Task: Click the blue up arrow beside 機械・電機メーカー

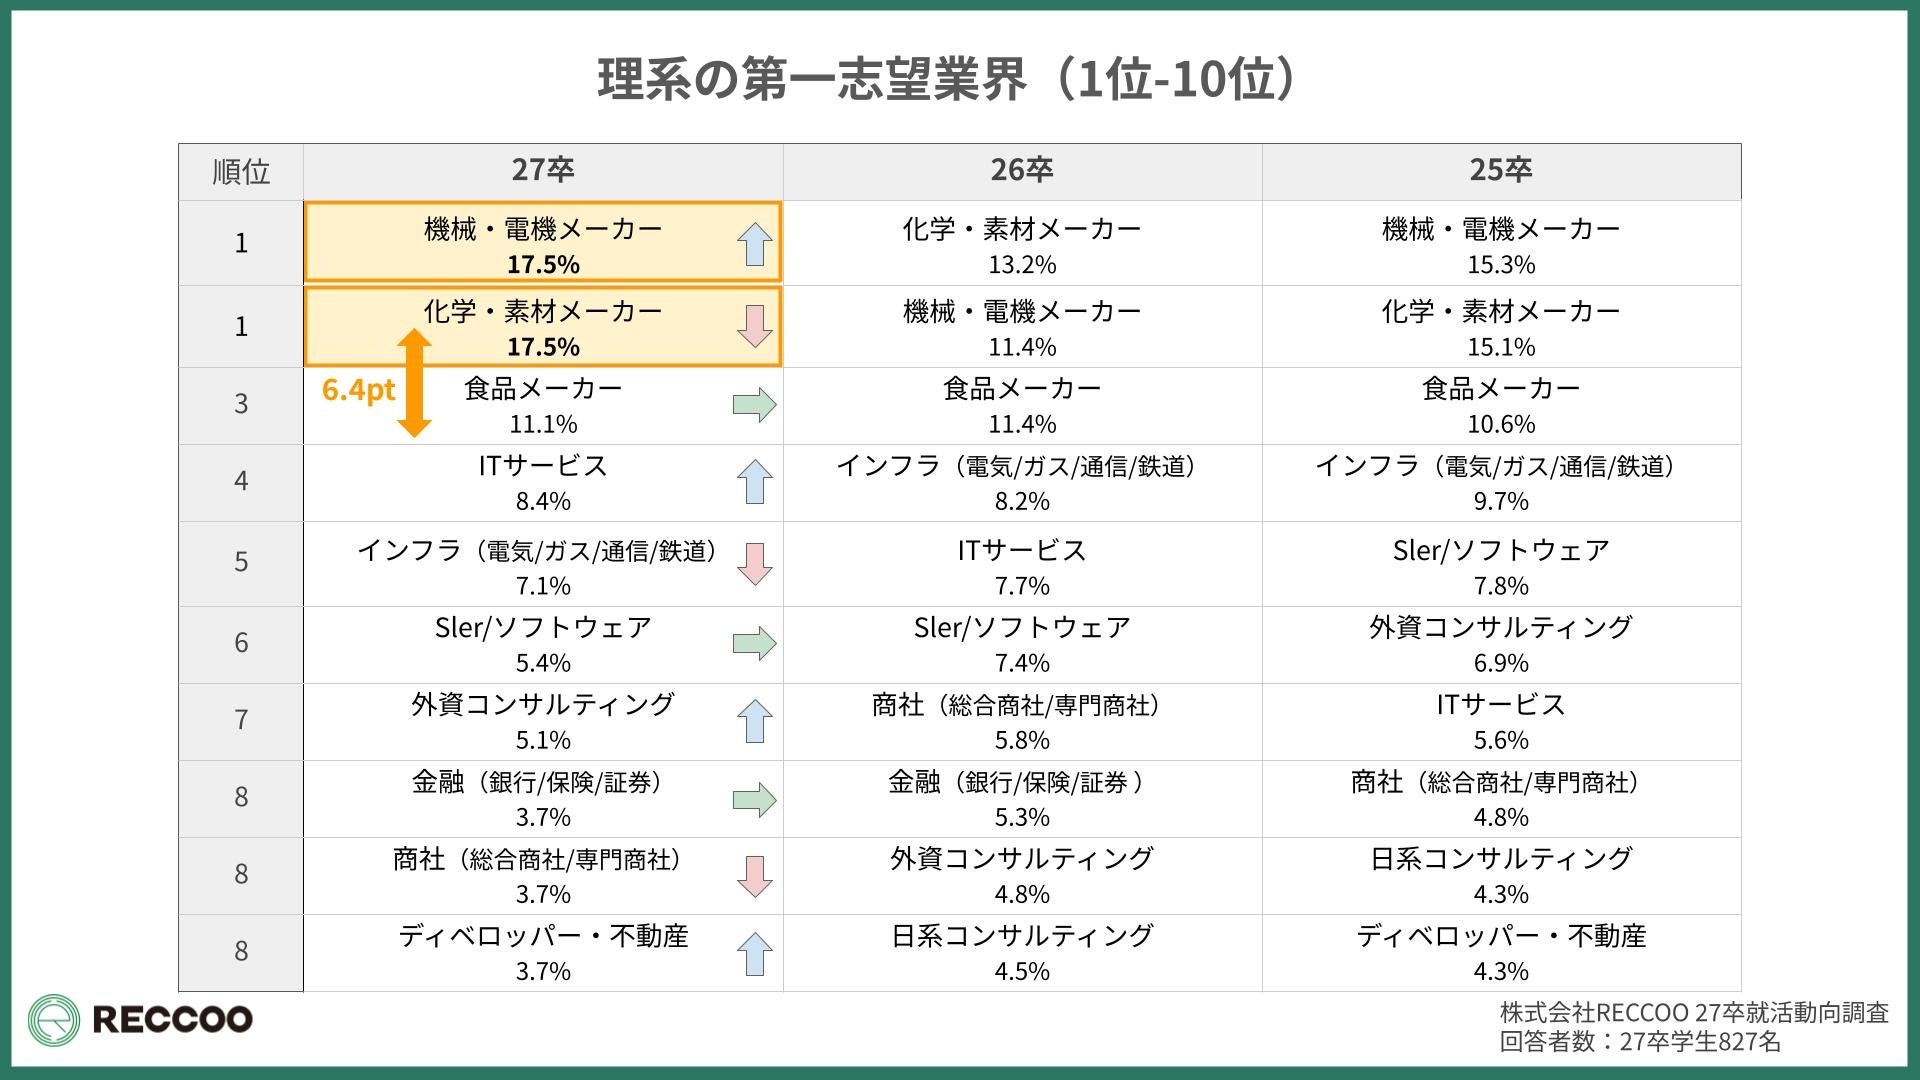Action: 755,244
